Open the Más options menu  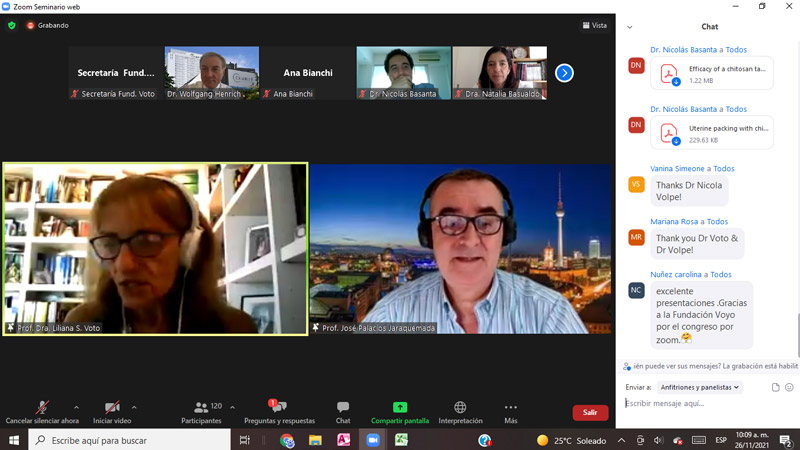(511, 408)
